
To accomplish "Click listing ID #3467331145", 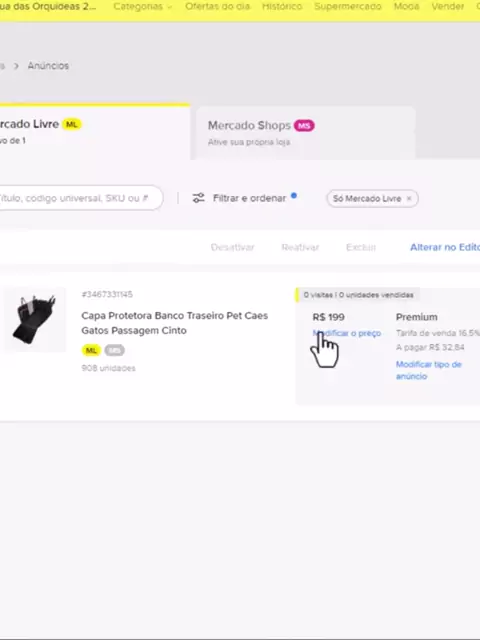I will click(x=107, y=294).
